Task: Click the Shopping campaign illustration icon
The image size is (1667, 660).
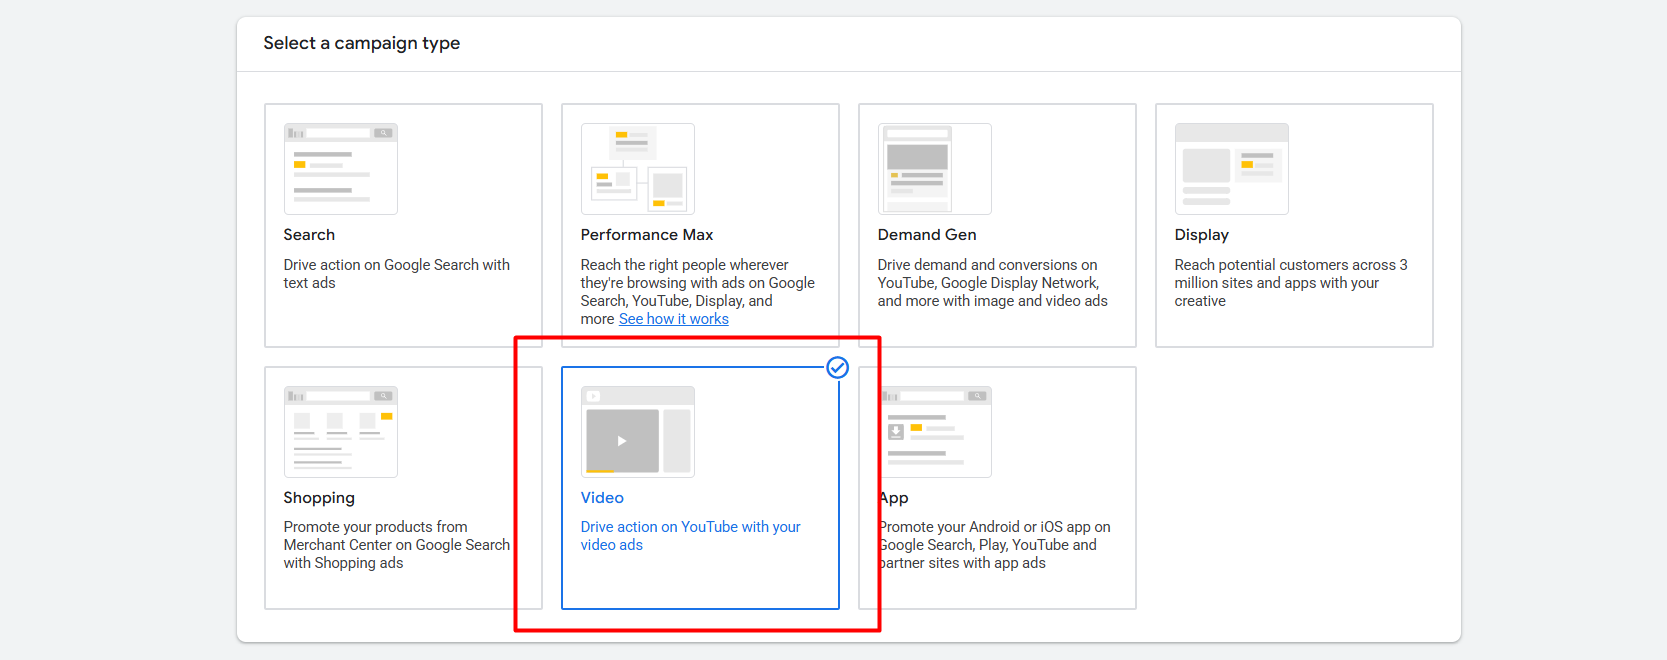Action: (x=340, y=432)
